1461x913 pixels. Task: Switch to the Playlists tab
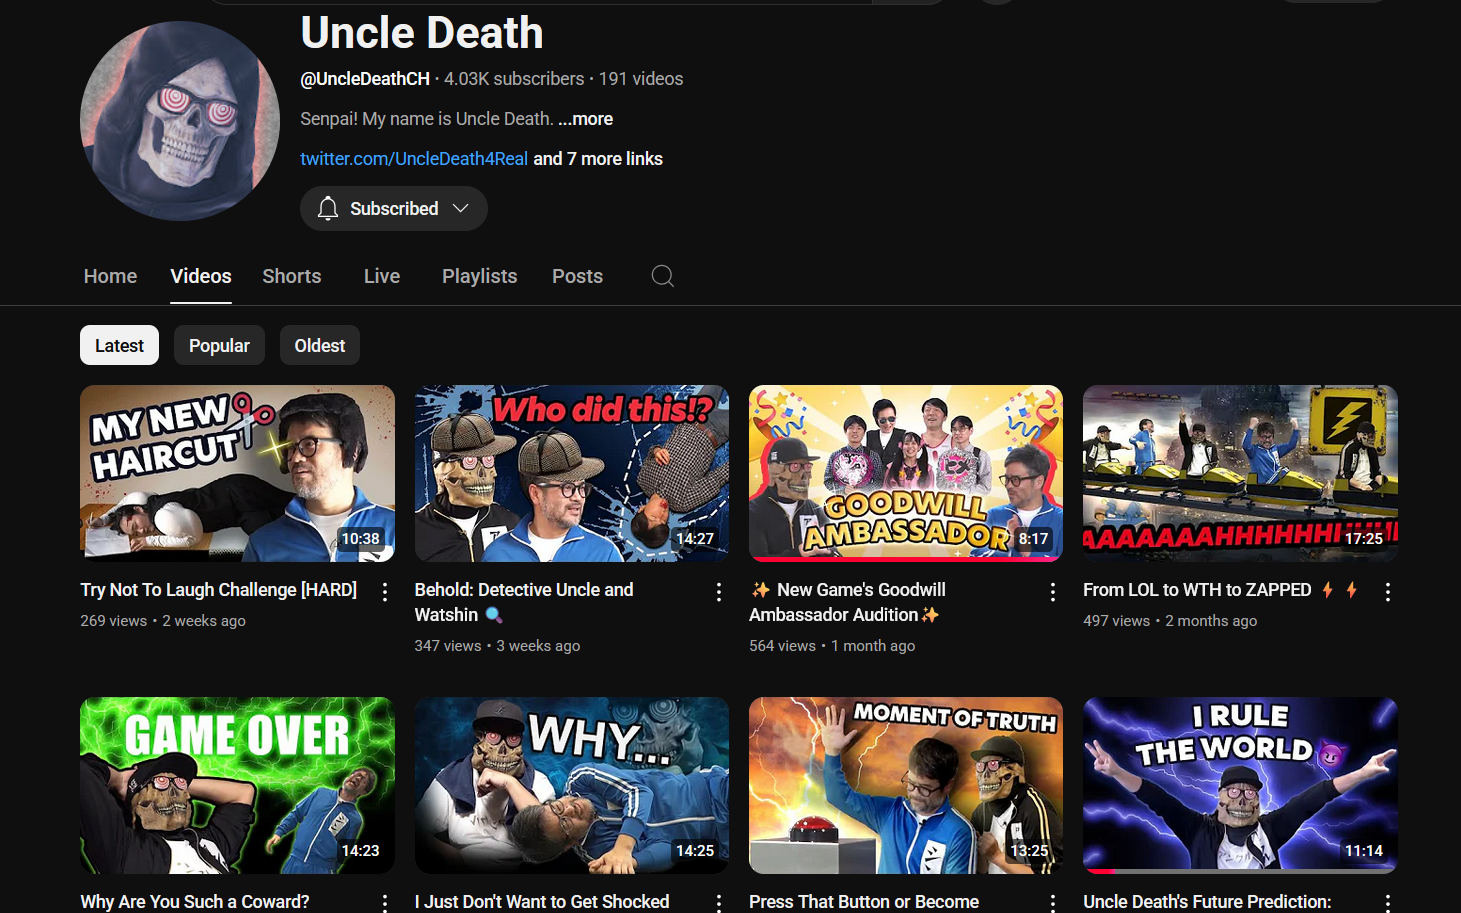pyautogui.click(x=480, y=276)
